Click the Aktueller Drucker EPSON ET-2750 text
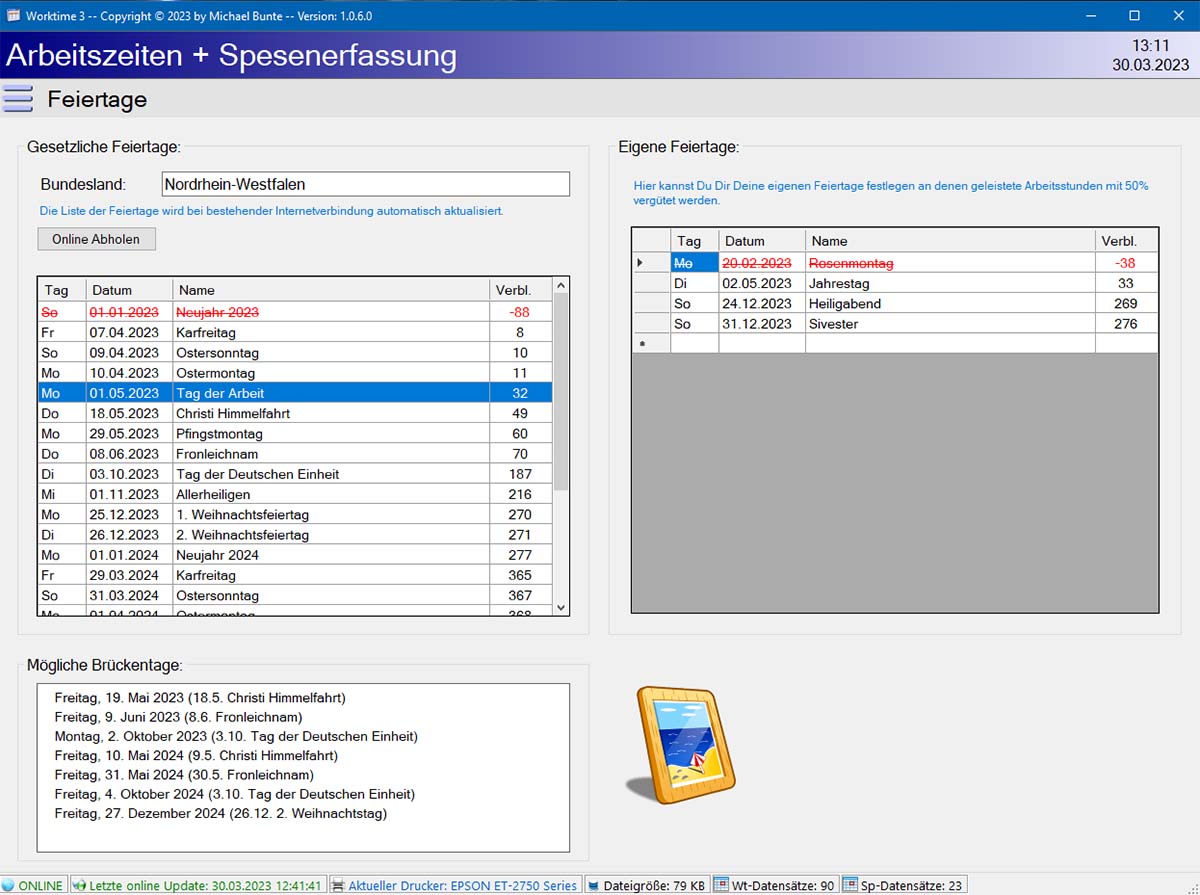The width and height of the screenshot is (1200, 895). click(462, 886)
